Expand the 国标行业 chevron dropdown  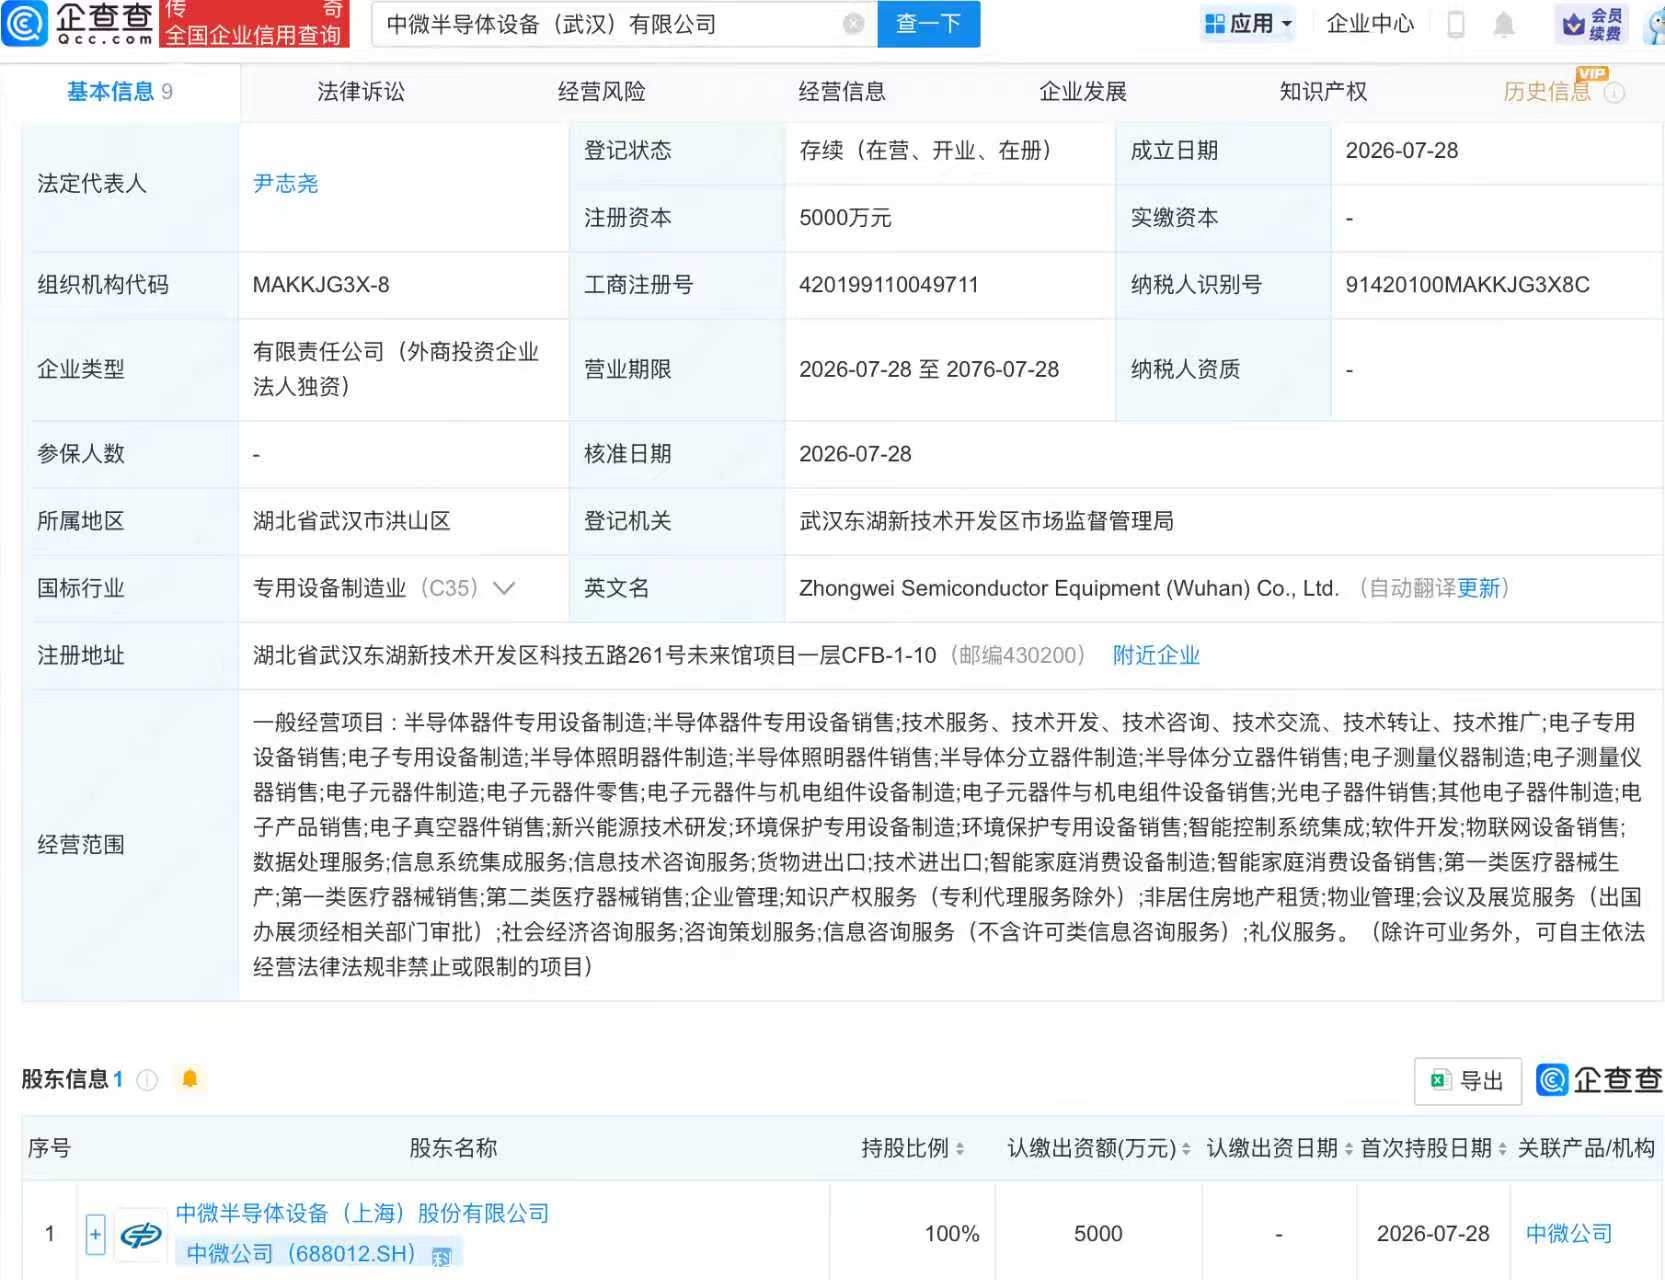(x=504, y=588)
